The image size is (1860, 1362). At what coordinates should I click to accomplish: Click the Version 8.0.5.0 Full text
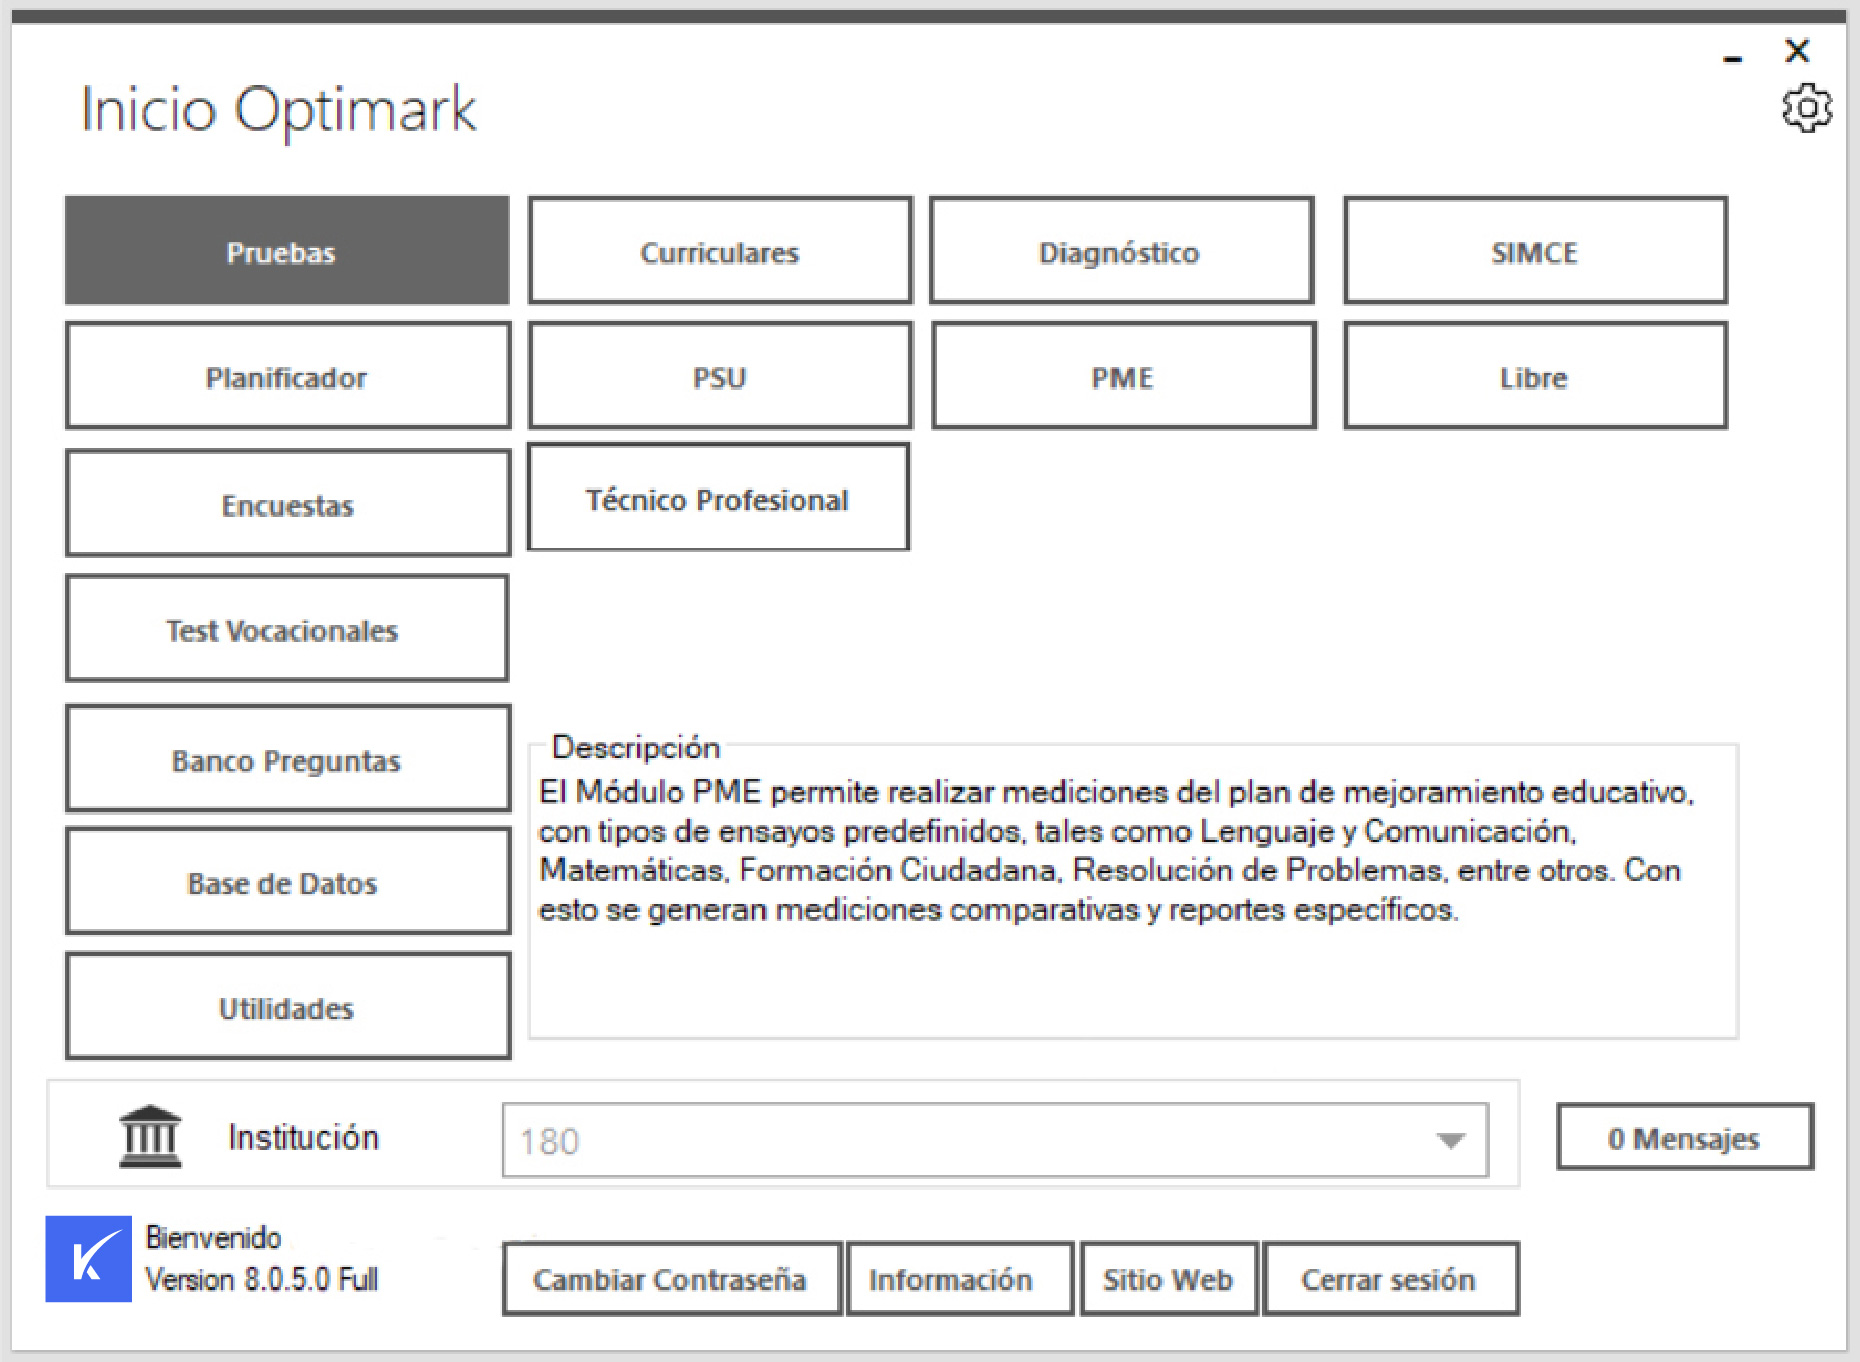(262, 1279)
